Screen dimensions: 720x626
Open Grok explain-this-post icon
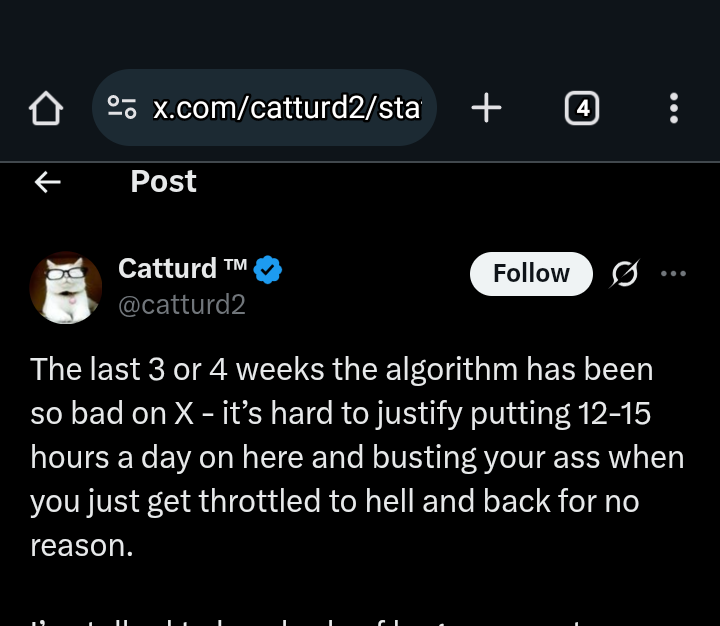click(625, 274)
